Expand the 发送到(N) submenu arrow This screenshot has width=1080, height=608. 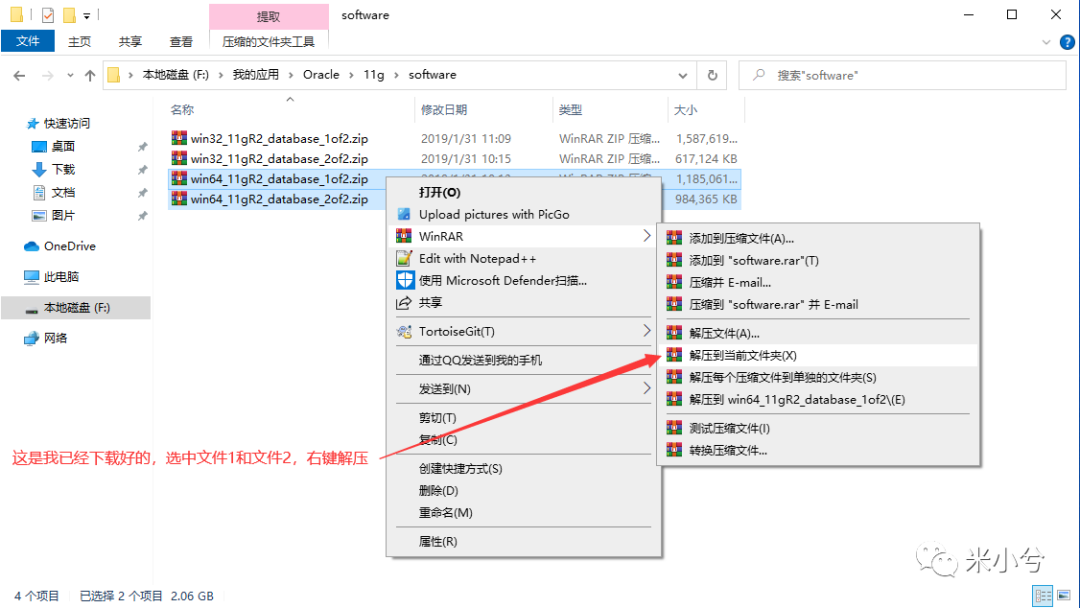646,388
